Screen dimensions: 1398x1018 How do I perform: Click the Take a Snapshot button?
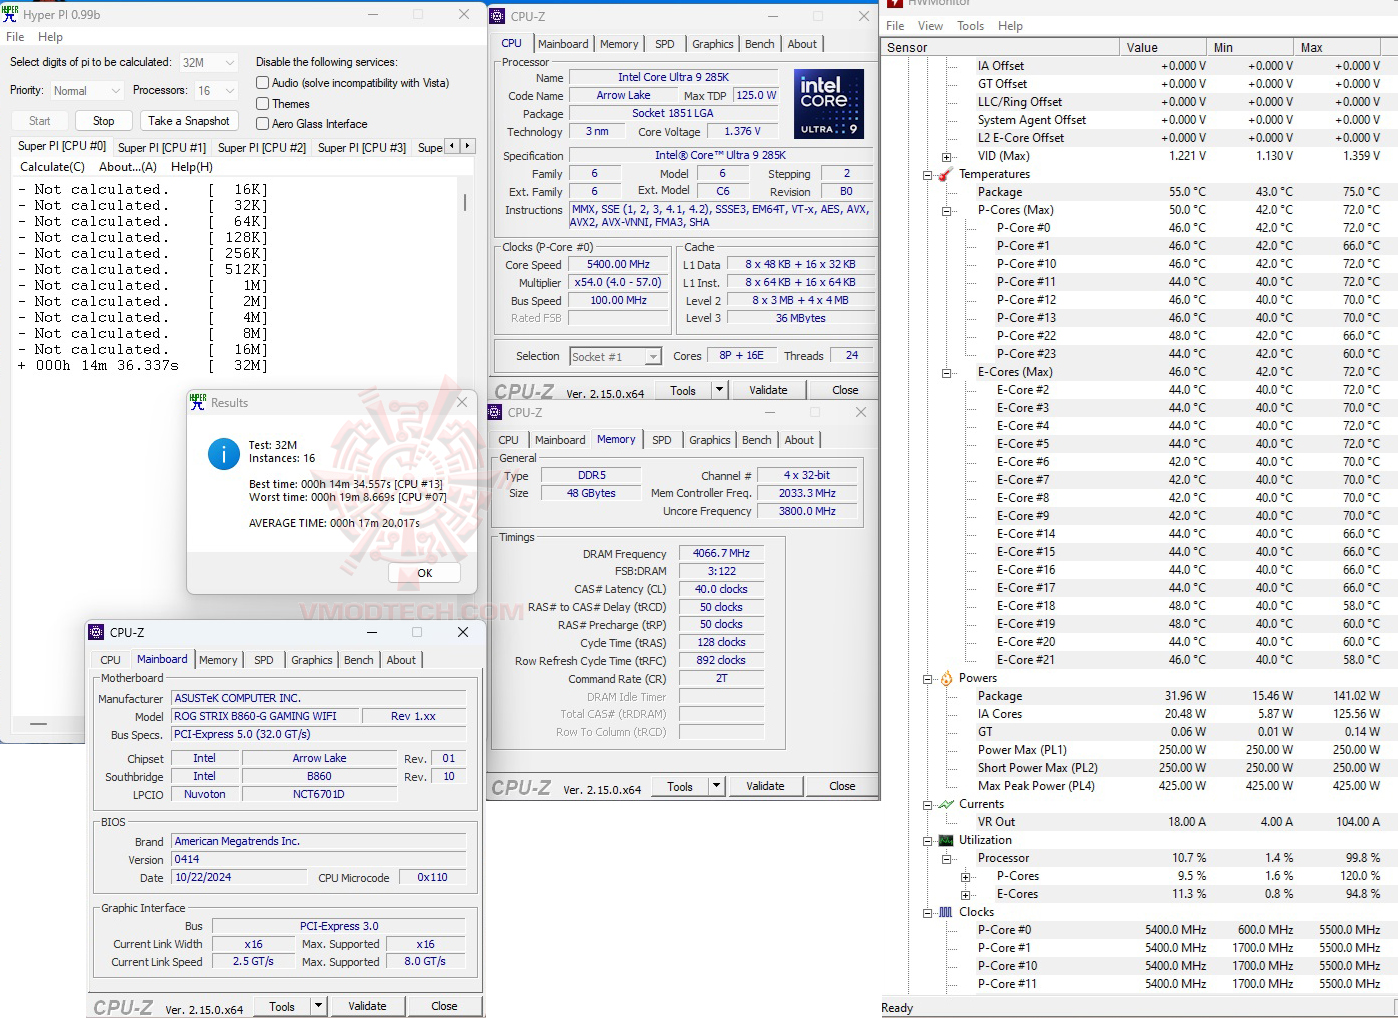188,120
